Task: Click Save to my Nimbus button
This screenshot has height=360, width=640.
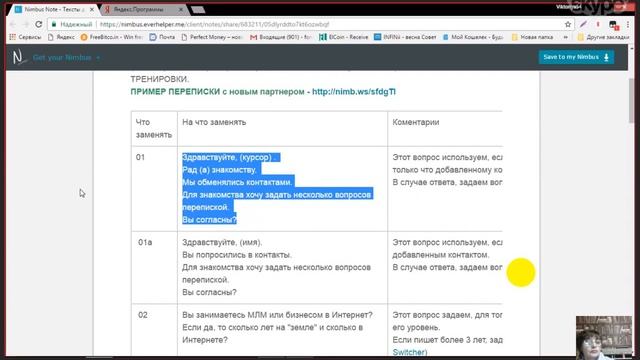Action: (x=576, y=57)
